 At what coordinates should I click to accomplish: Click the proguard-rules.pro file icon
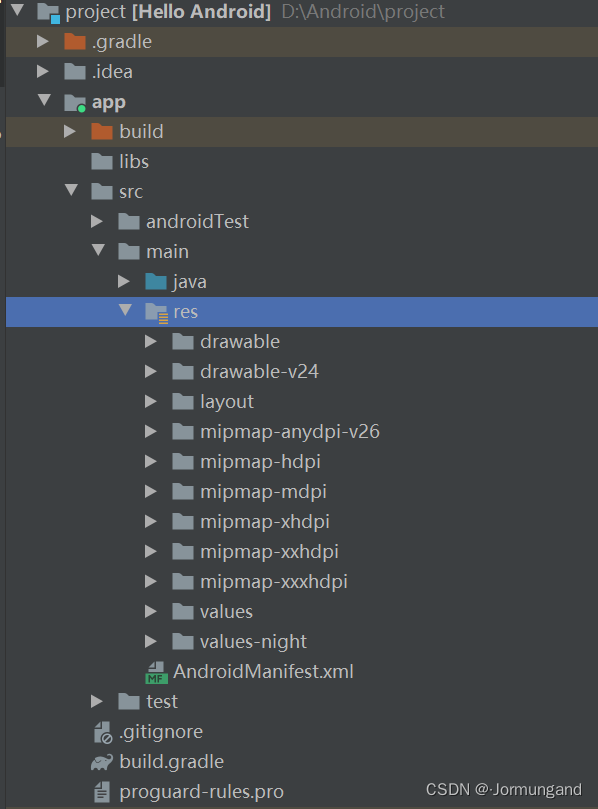[x=102, y=792]
